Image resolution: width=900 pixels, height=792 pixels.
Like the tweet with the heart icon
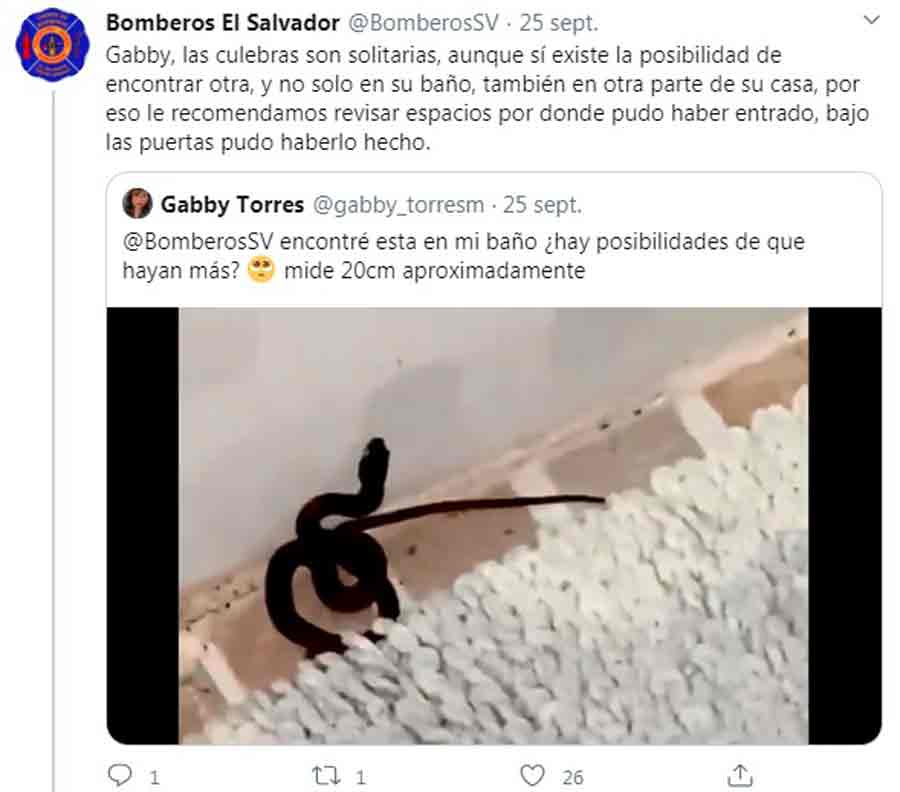tap(532, 775)
